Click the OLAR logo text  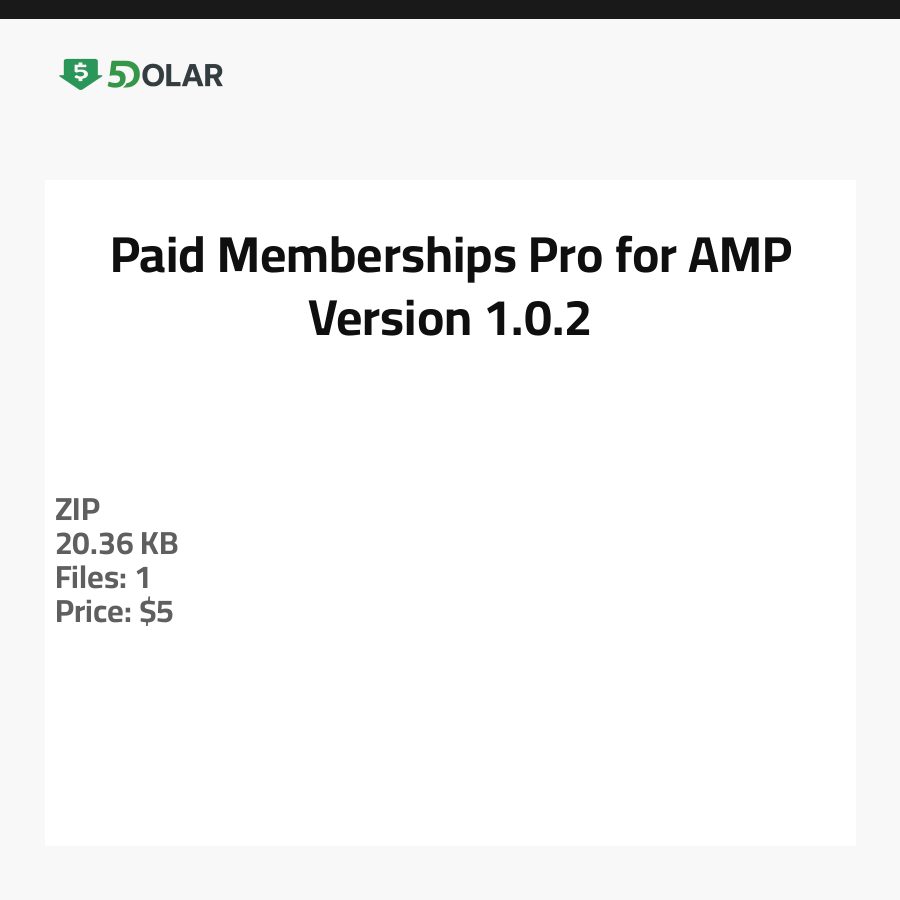point(182,75)
